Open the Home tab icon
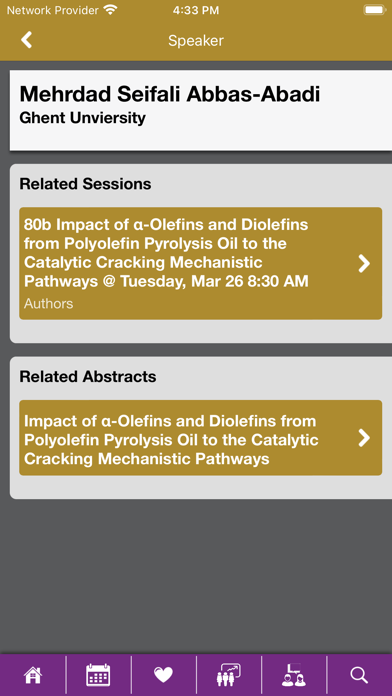392x696 pixels. pos(33,675)
